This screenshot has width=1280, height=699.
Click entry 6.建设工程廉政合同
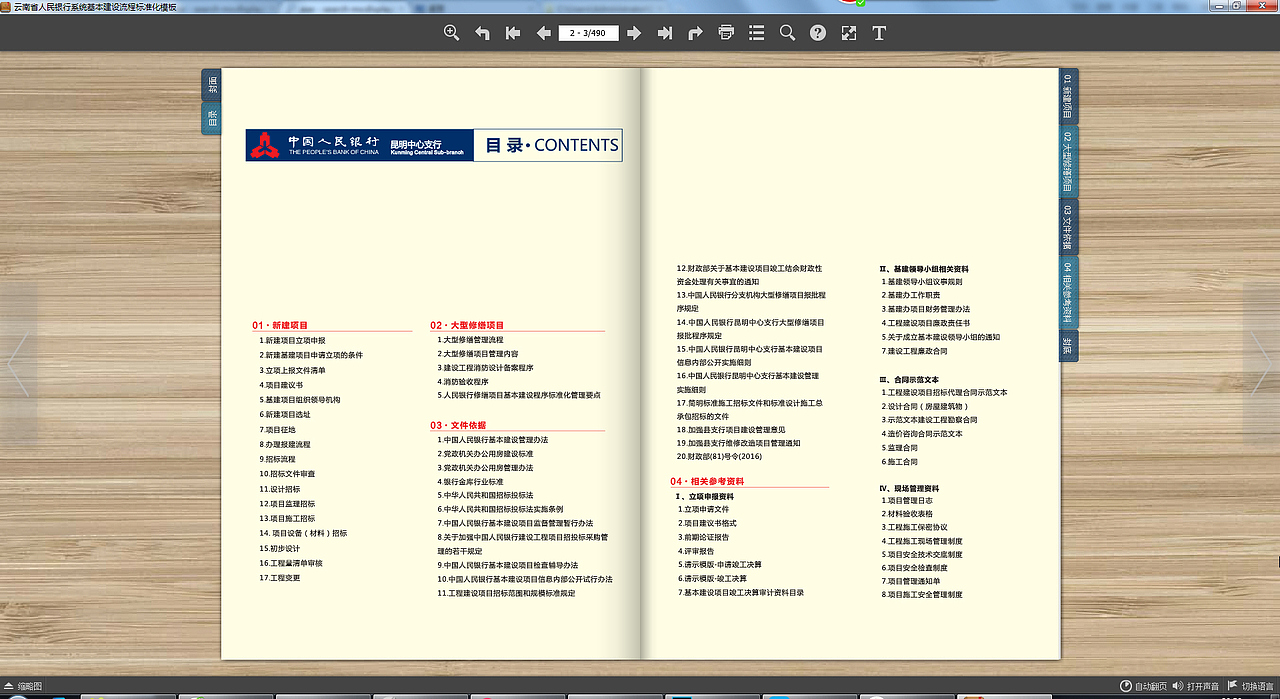pos(914,351)
